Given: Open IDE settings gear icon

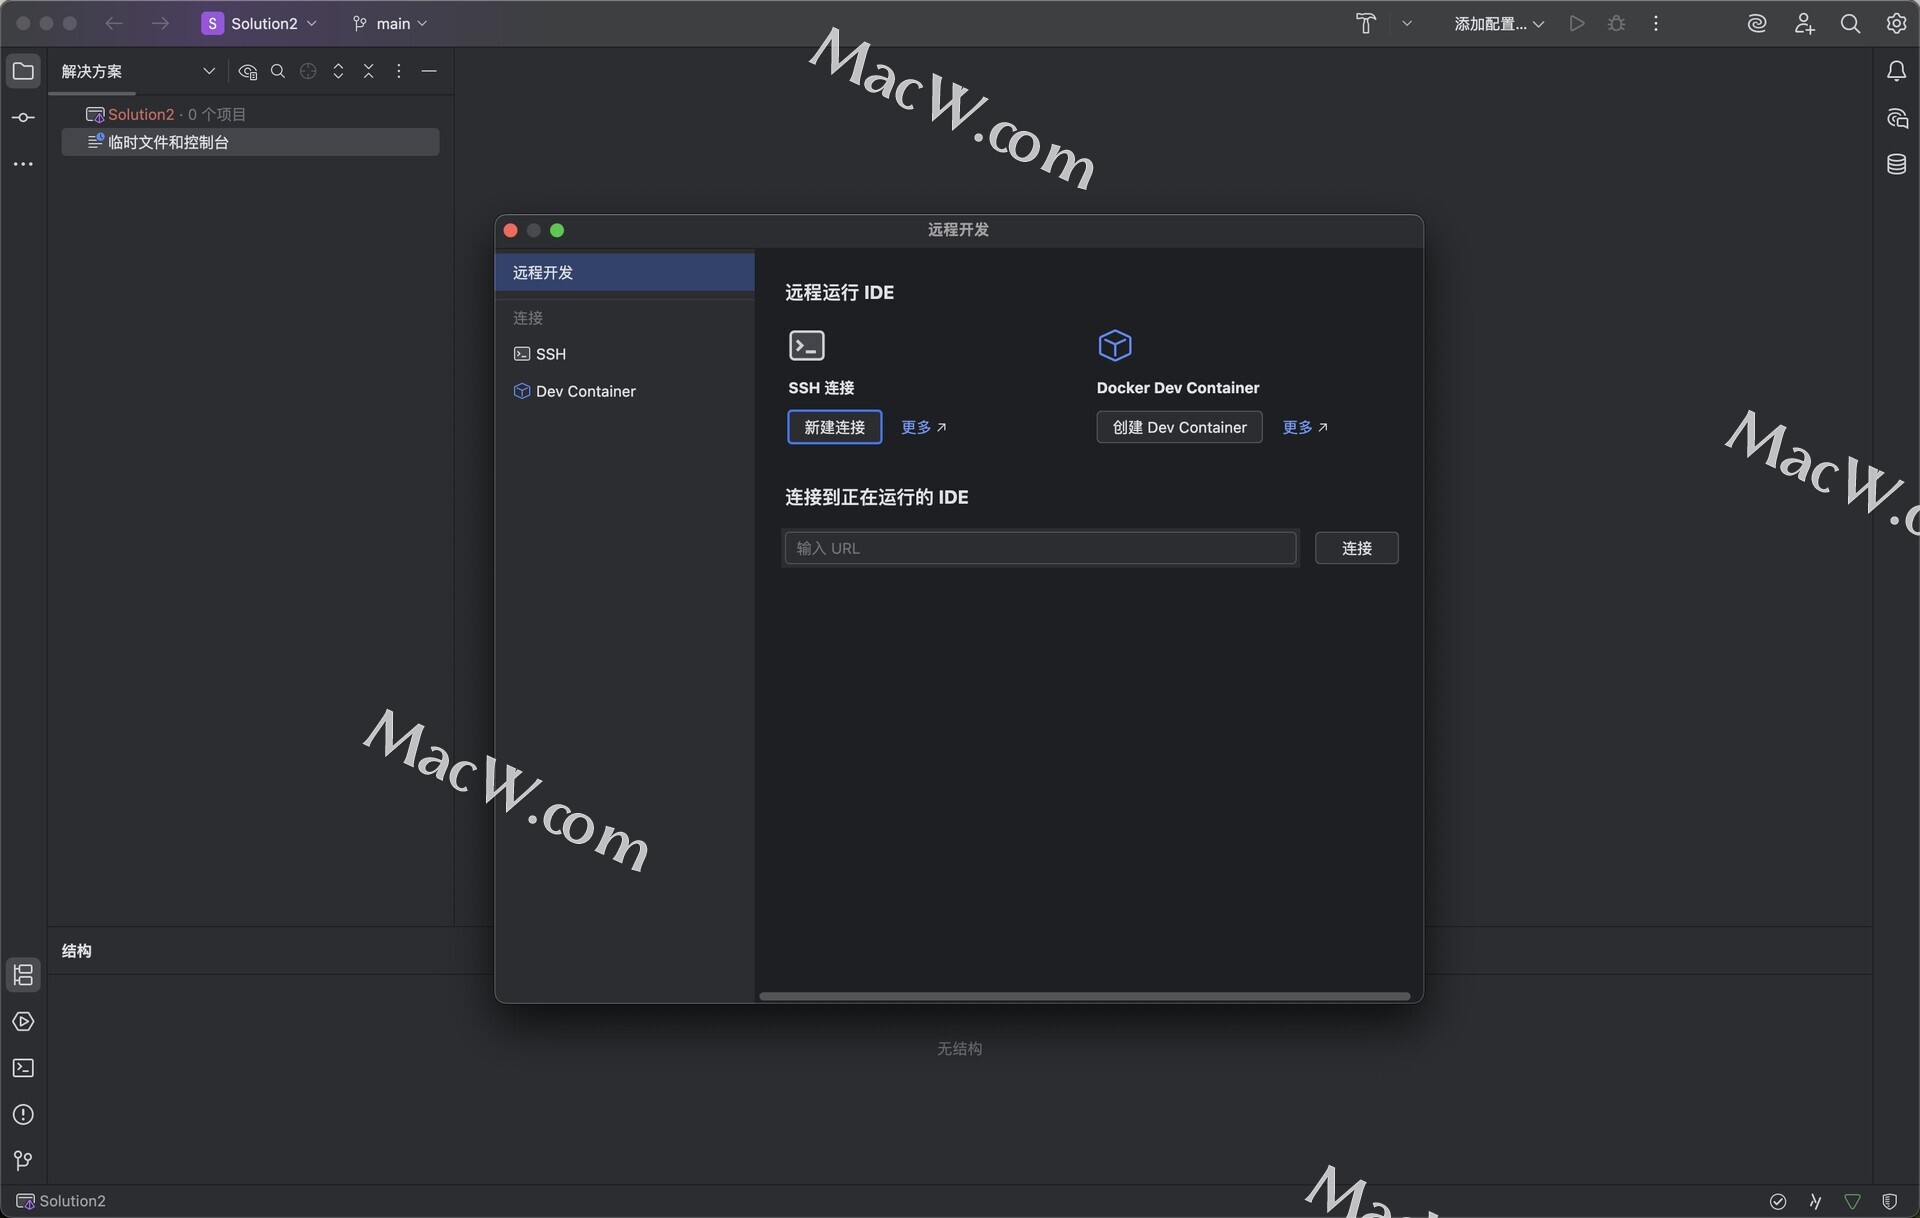Looking at the screenshot, I should (1896, 23).
